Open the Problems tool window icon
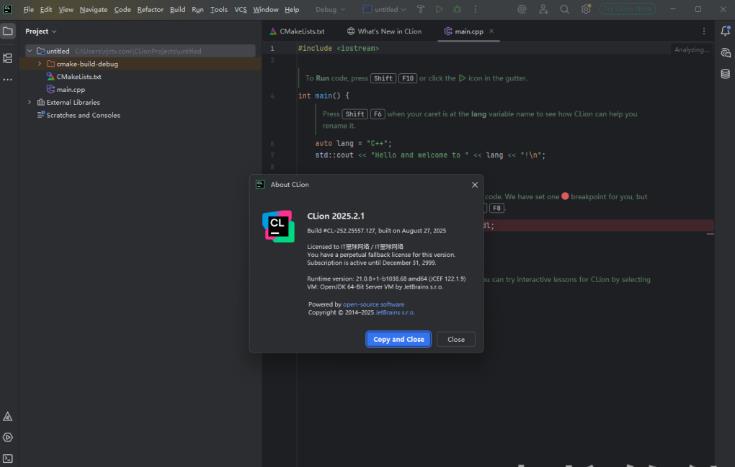This screenshot has width=735, height=467. coord(8,416)
